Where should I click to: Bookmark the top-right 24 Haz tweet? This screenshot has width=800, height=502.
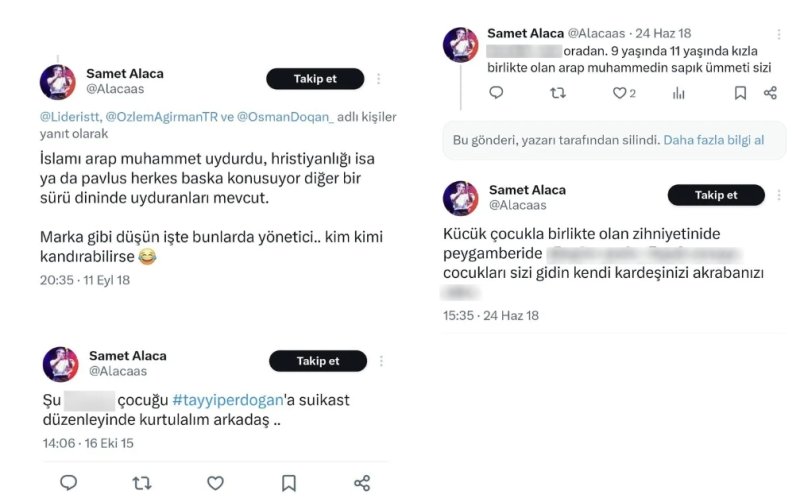[x=740, y=93]
